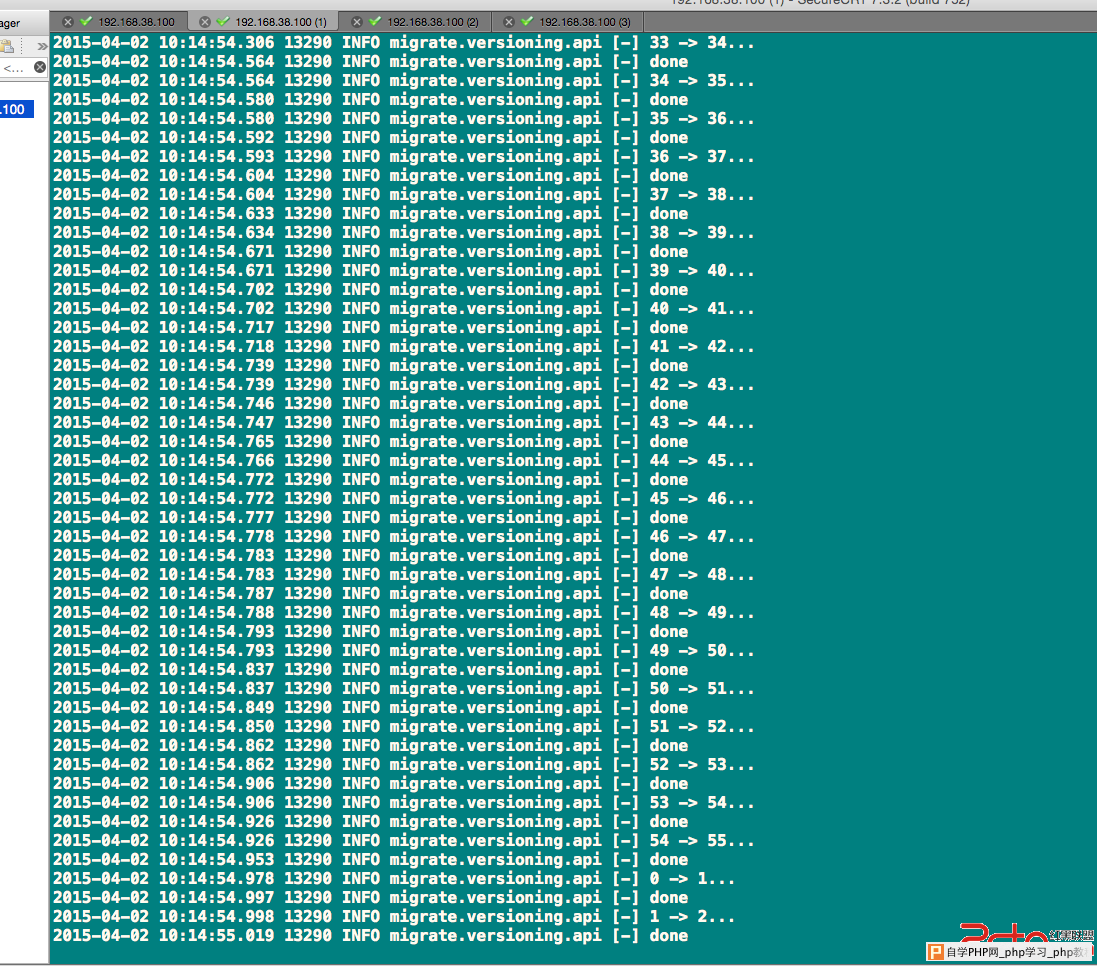
Task: Close the 192.168.38.100 (3) tab
Action: tap(509, 22)
